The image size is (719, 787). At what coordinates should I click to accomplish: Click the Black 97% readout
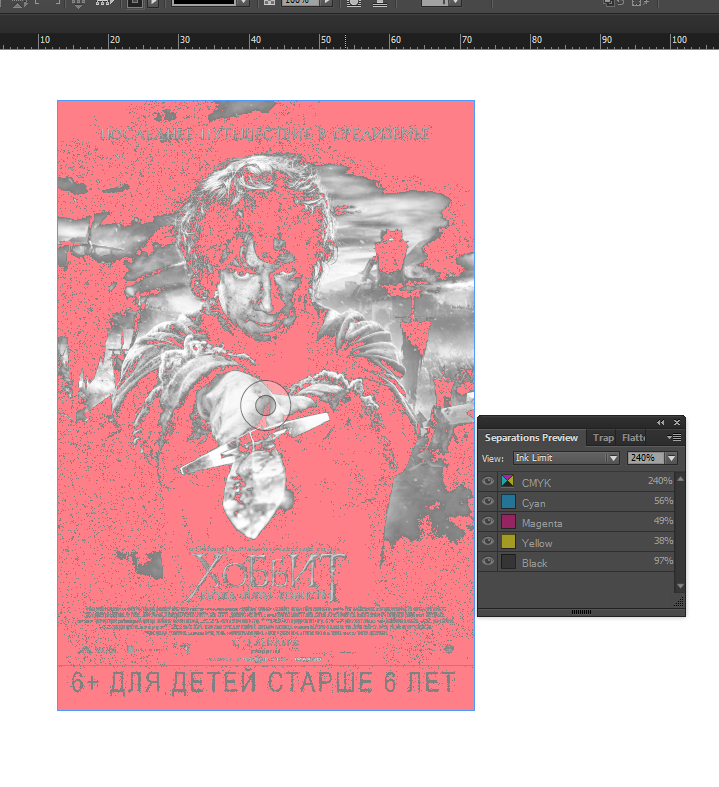(663, 561)
